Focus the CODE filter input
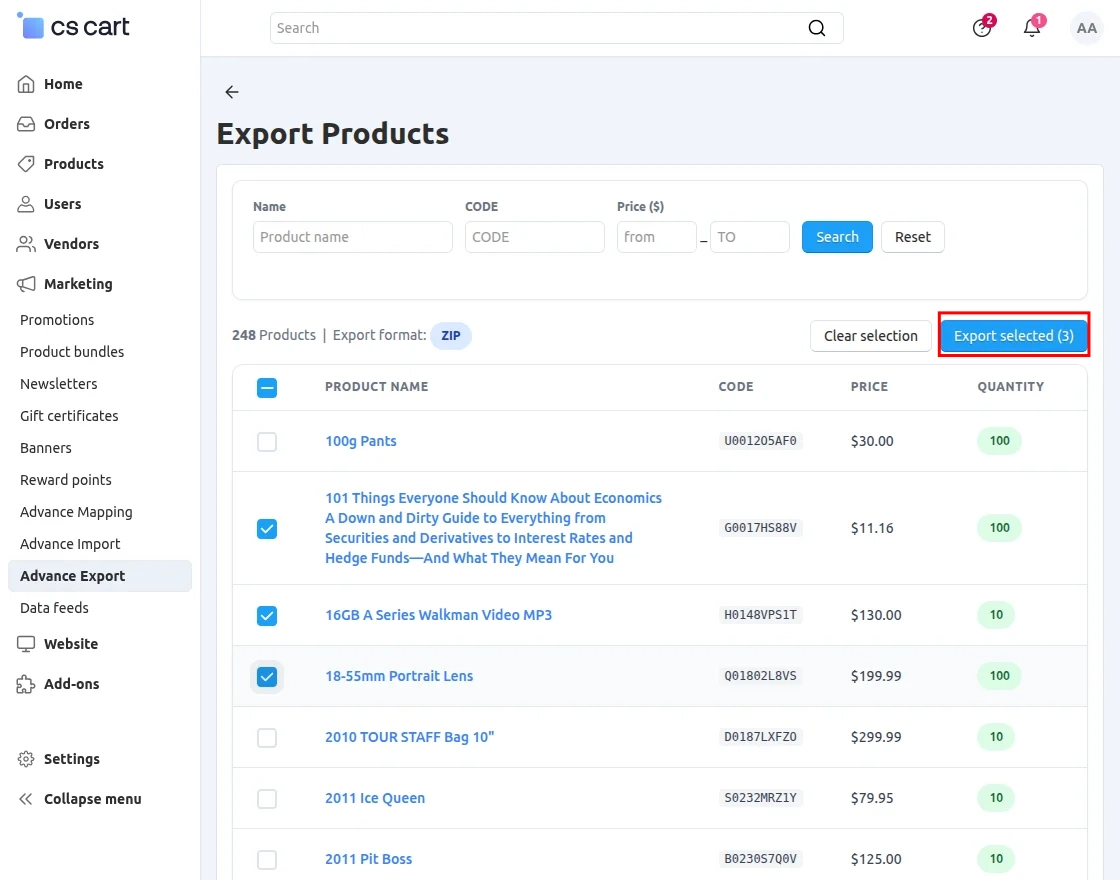 pos(535,237)
